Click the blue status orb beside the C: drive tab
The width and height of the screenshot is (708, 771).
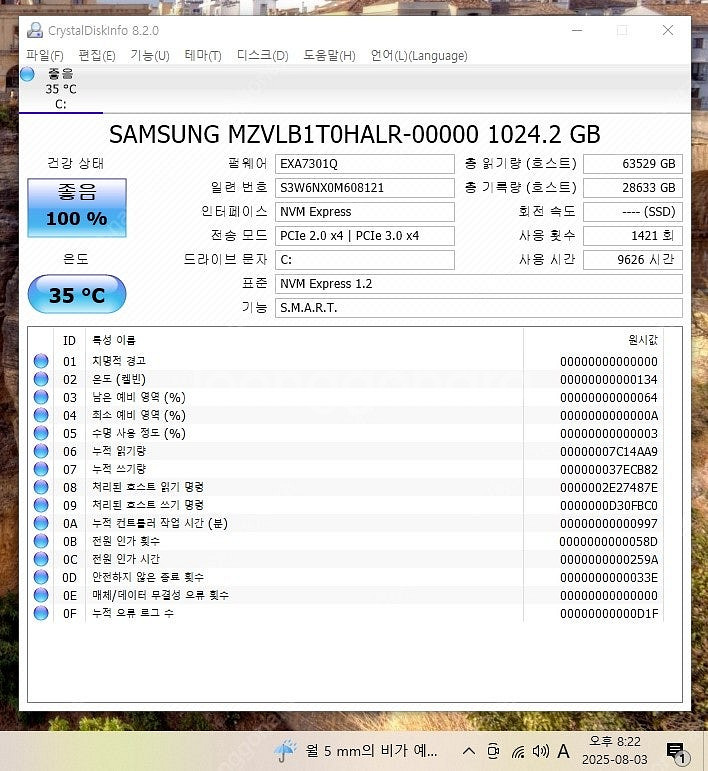pyautogui.click(x=28, y=74)
